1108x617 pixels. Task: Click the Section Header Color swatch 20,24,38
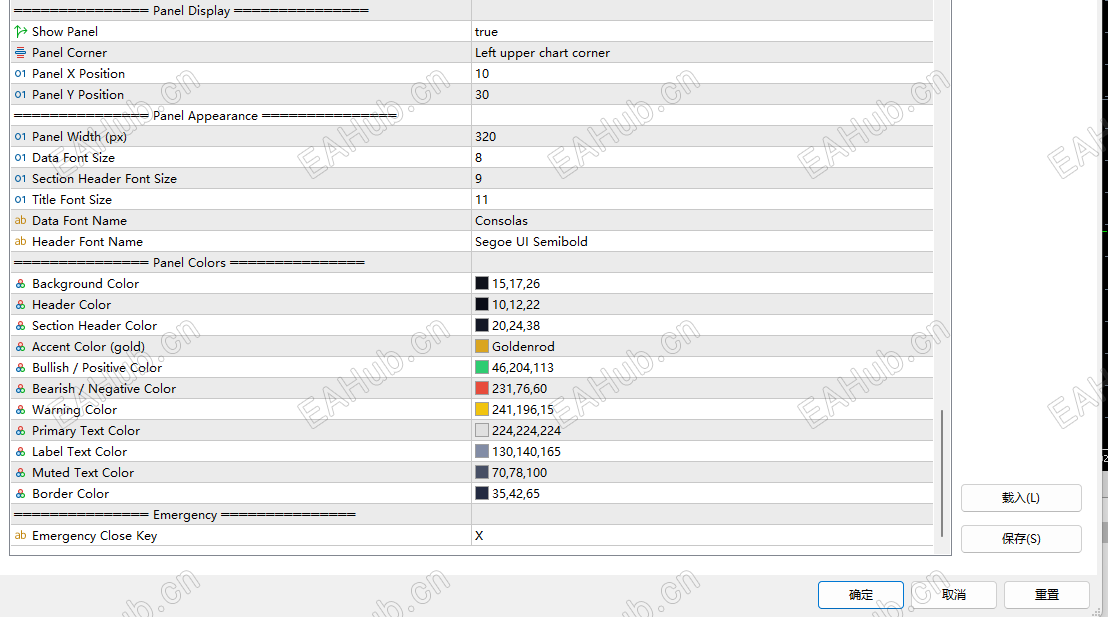point(482,326)
